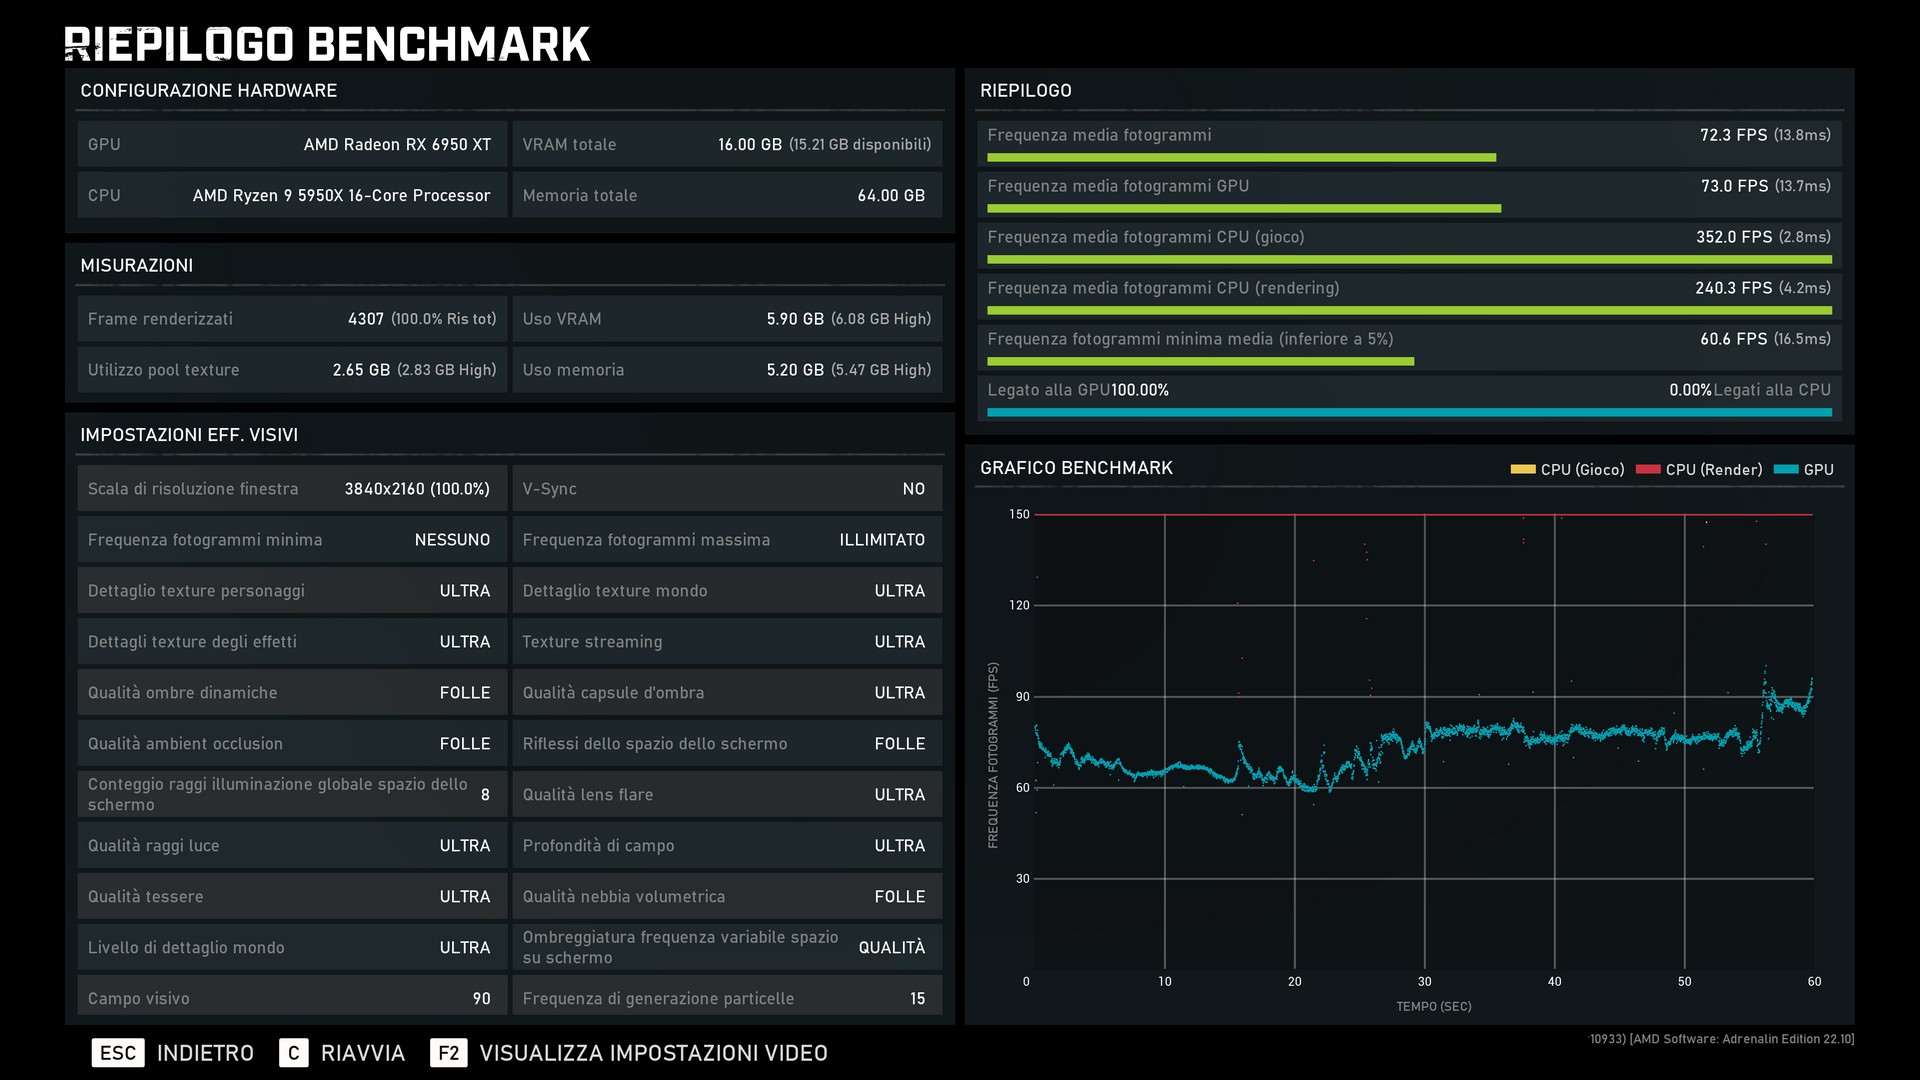Click the ESC key icon
The height and width of the screenshot is (1080, 1920).
[x=118, y=1053]
